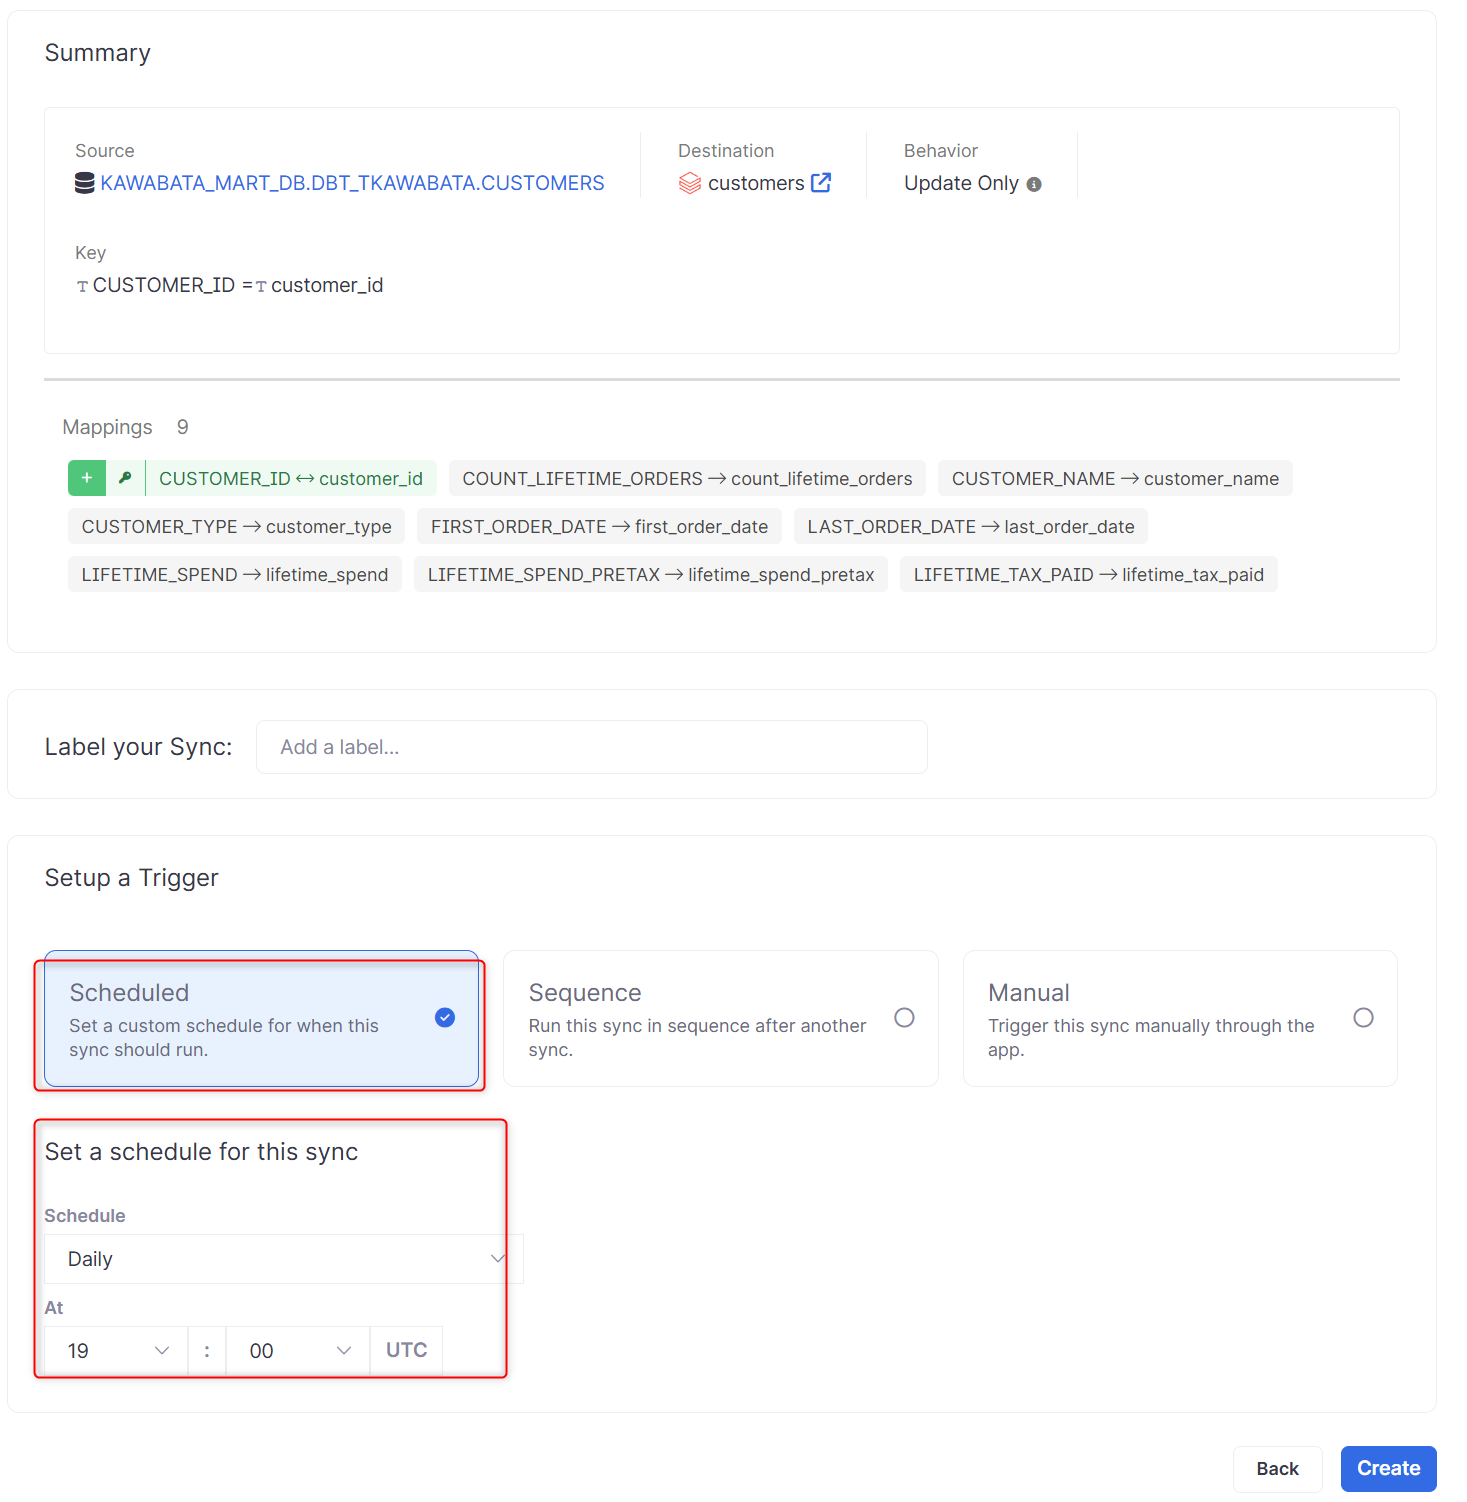
Task: Click the COUNT_LIFETIME_ORDERS mapping chip
Action: pyautogui.click(x=687, y=479)
